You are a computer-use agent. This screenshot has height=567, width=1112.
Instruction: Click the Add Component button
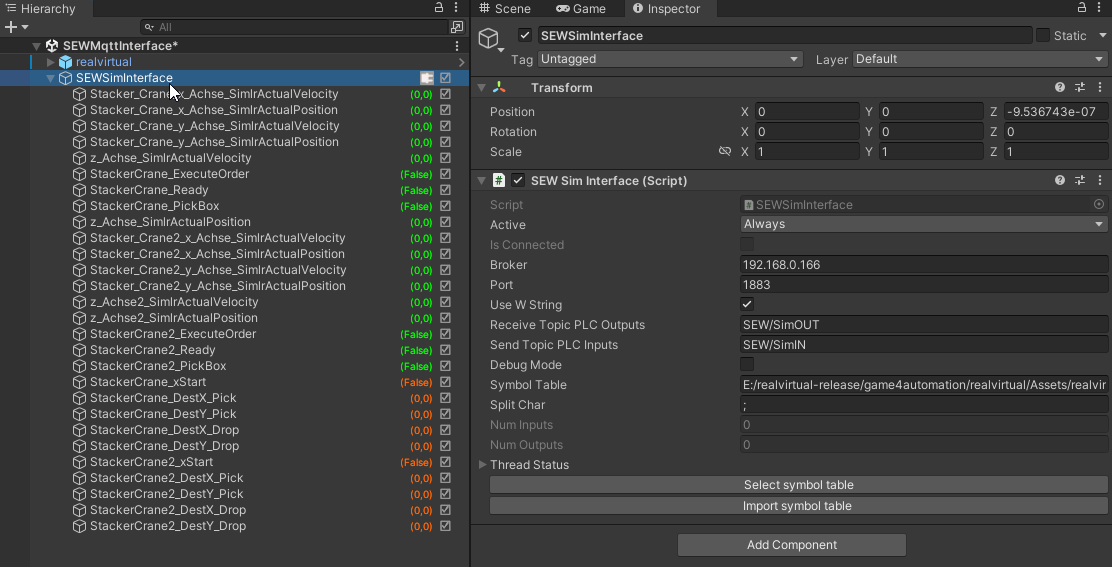[x=791, y=545]
